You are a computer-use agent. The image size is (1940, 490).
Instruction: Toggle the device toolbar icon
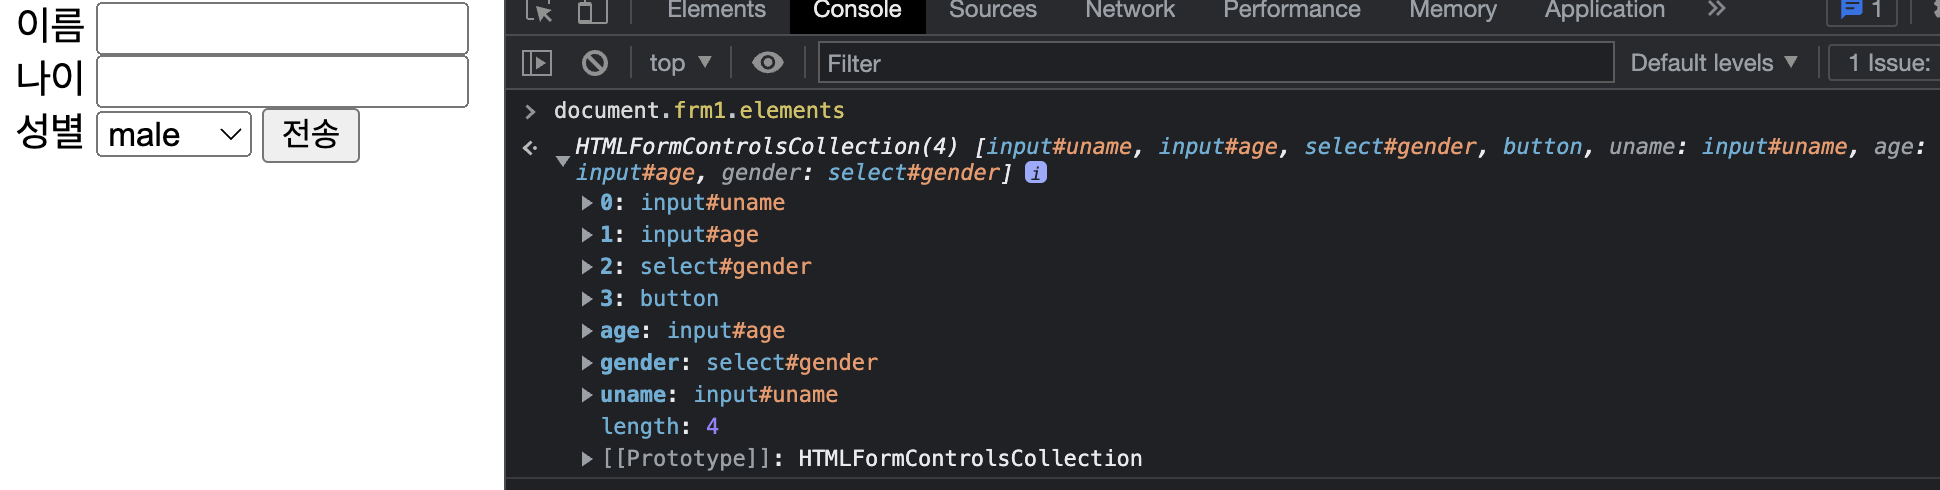(x=592, y=10)
